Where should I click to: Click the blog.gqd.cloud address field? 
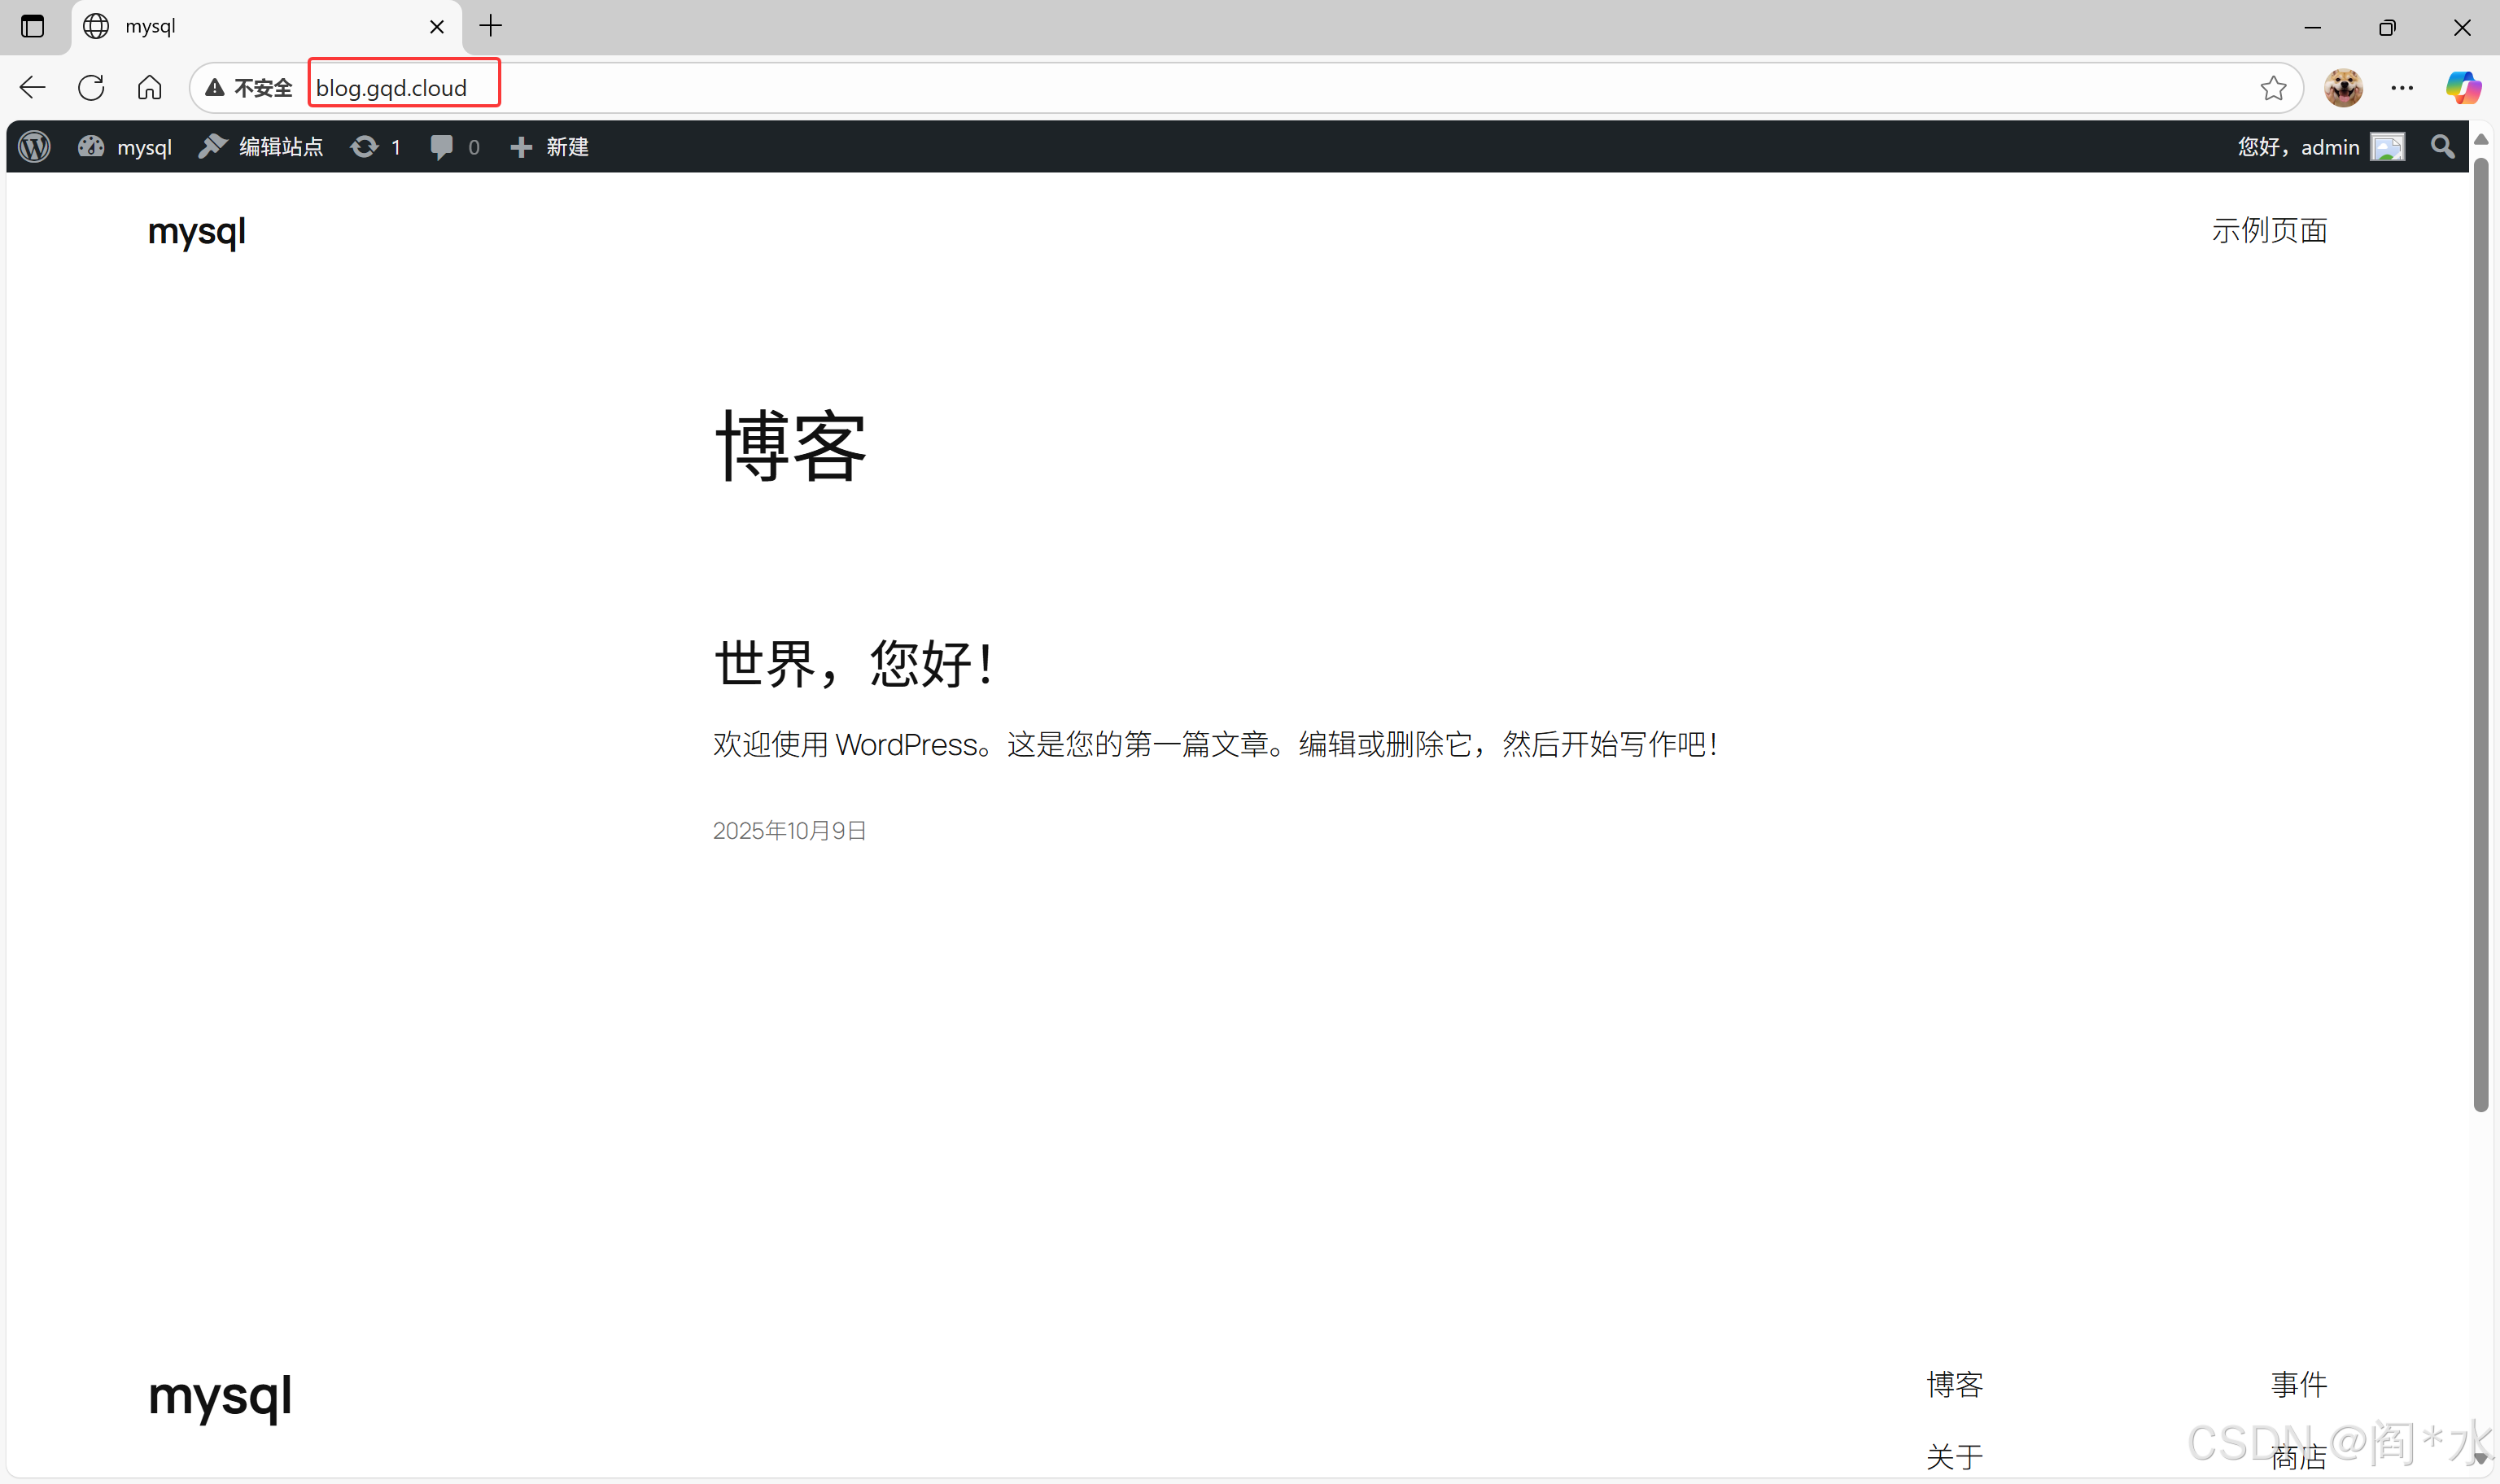[392, 88]
